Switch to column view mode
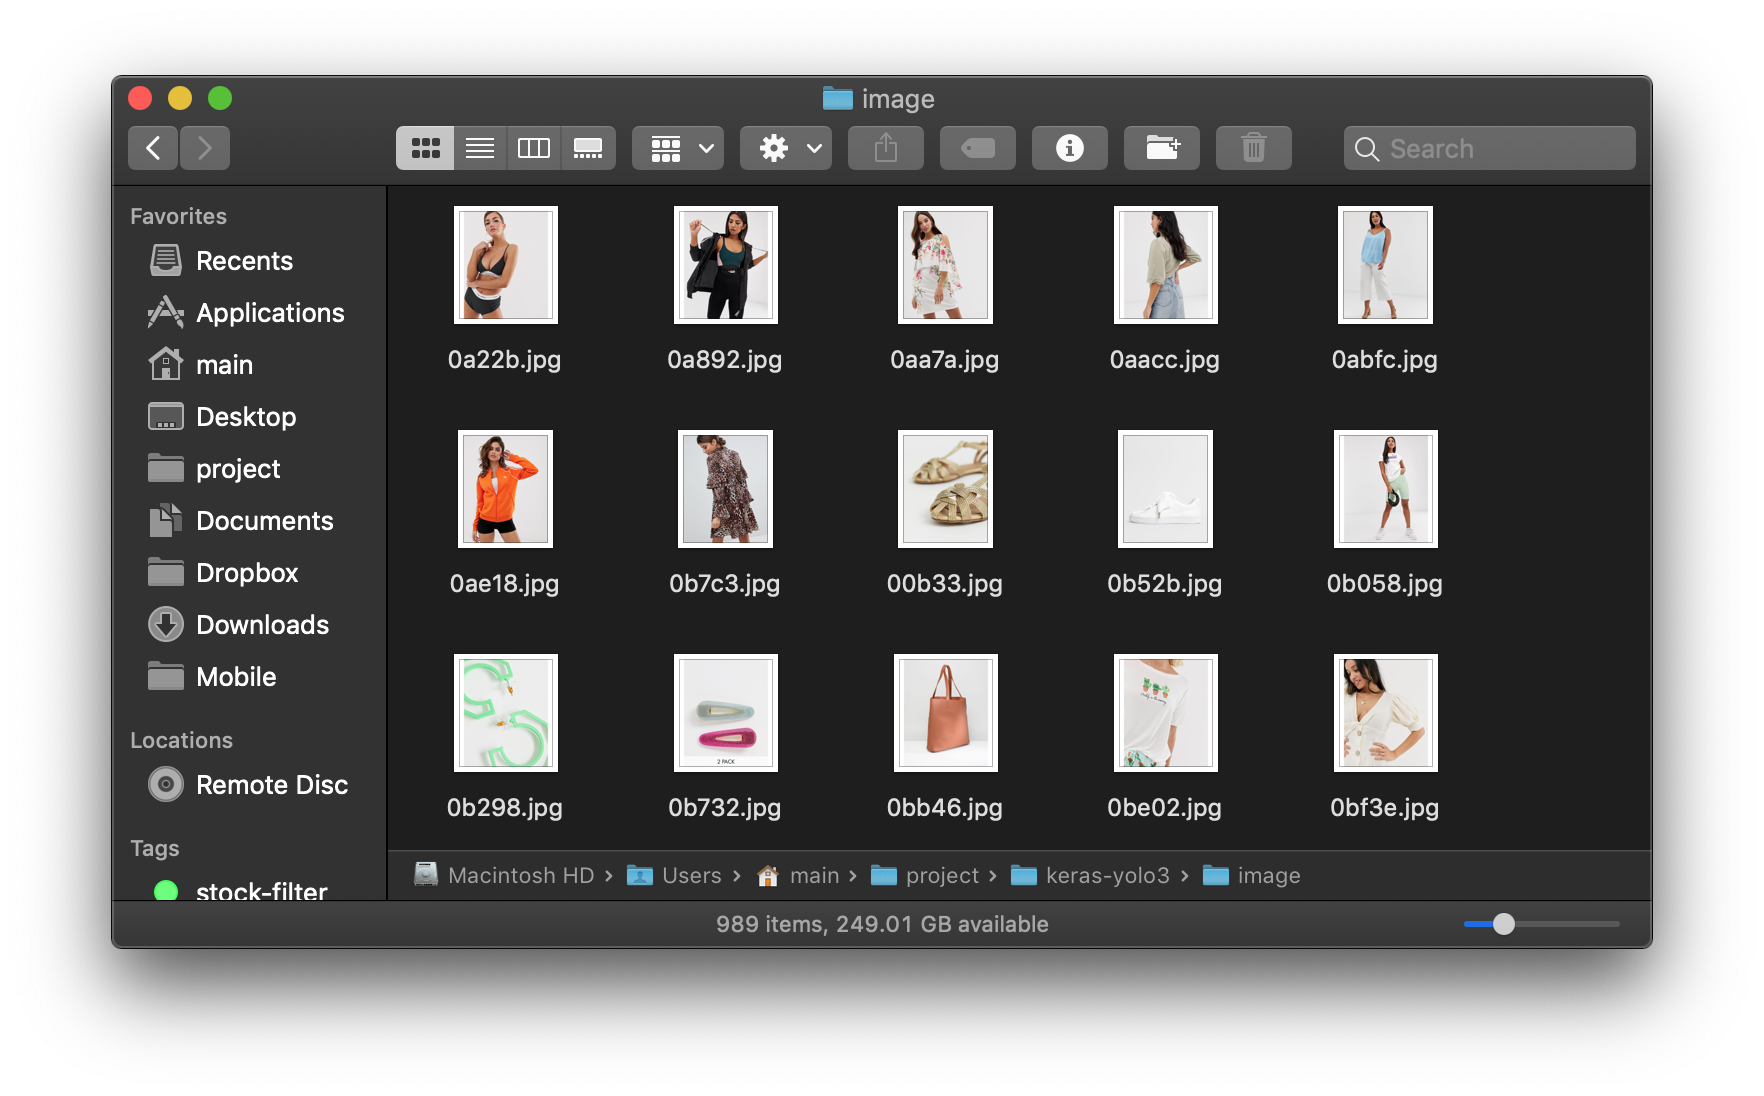 (x=534, y=148)
